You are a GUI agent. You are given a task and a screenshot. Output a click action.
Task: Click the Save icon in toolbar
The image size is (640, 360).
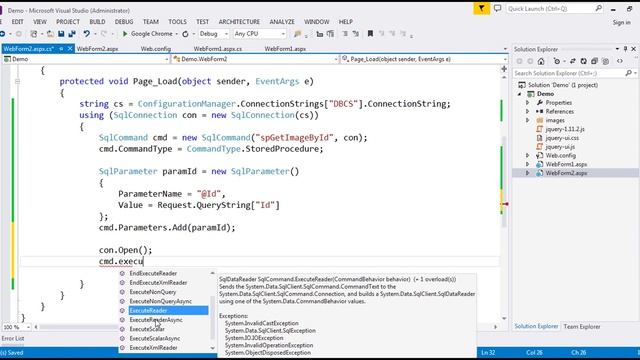[x=61, y=34]
